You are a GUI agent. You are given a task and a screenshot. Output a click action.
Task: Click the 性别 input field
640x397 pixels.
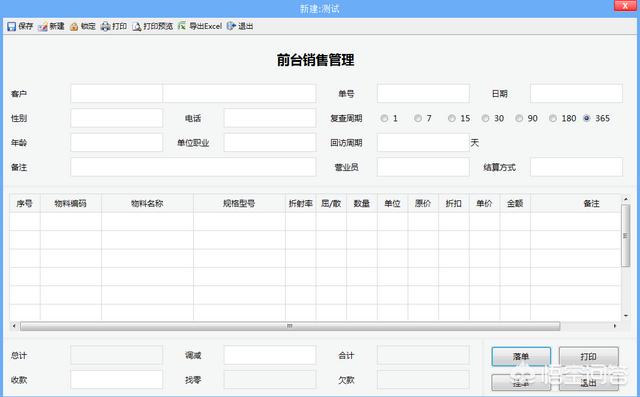click(x=117, y=118)
